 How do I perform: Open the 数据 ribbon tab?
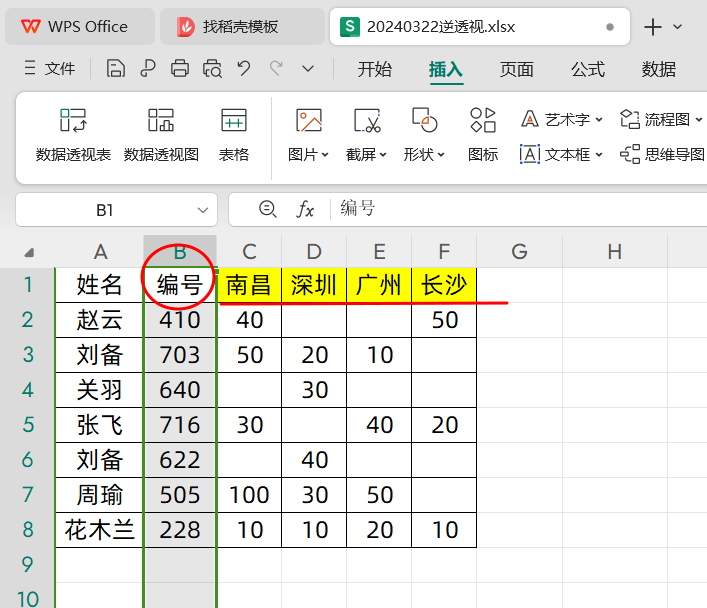click(x=659, y=69)
